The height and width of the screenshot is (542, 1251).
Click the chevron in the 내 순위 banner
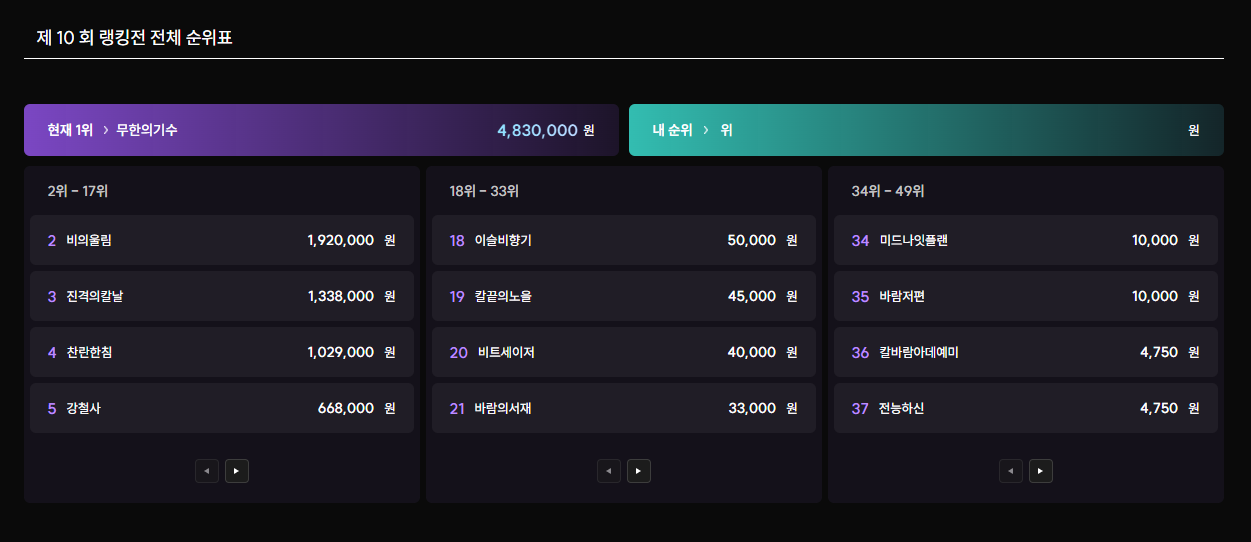pyautogui.click(x=705, y=130)
